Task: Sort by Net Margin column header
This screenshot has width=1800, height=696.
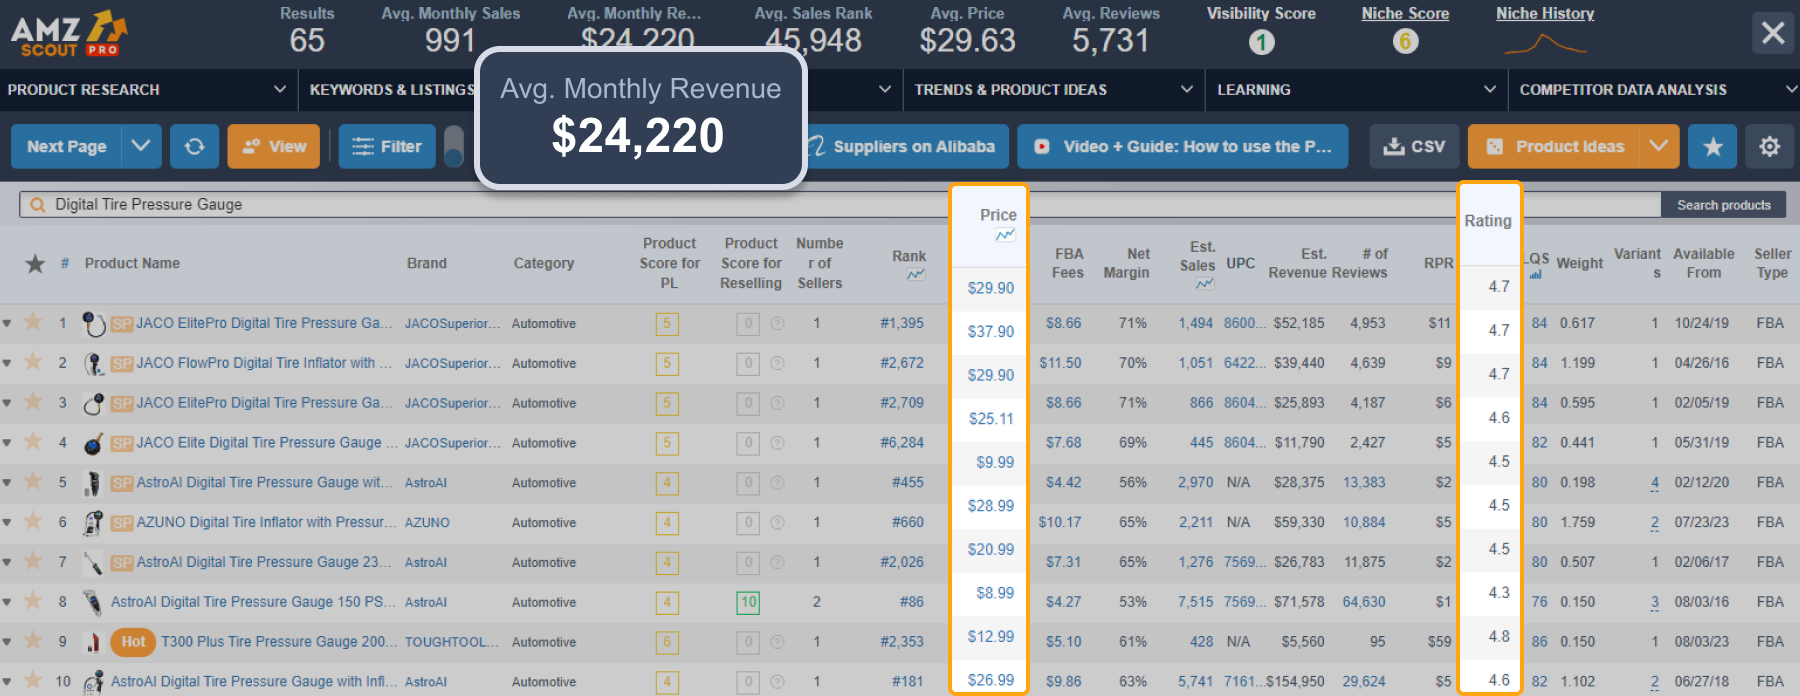Action: [1127, 263]
